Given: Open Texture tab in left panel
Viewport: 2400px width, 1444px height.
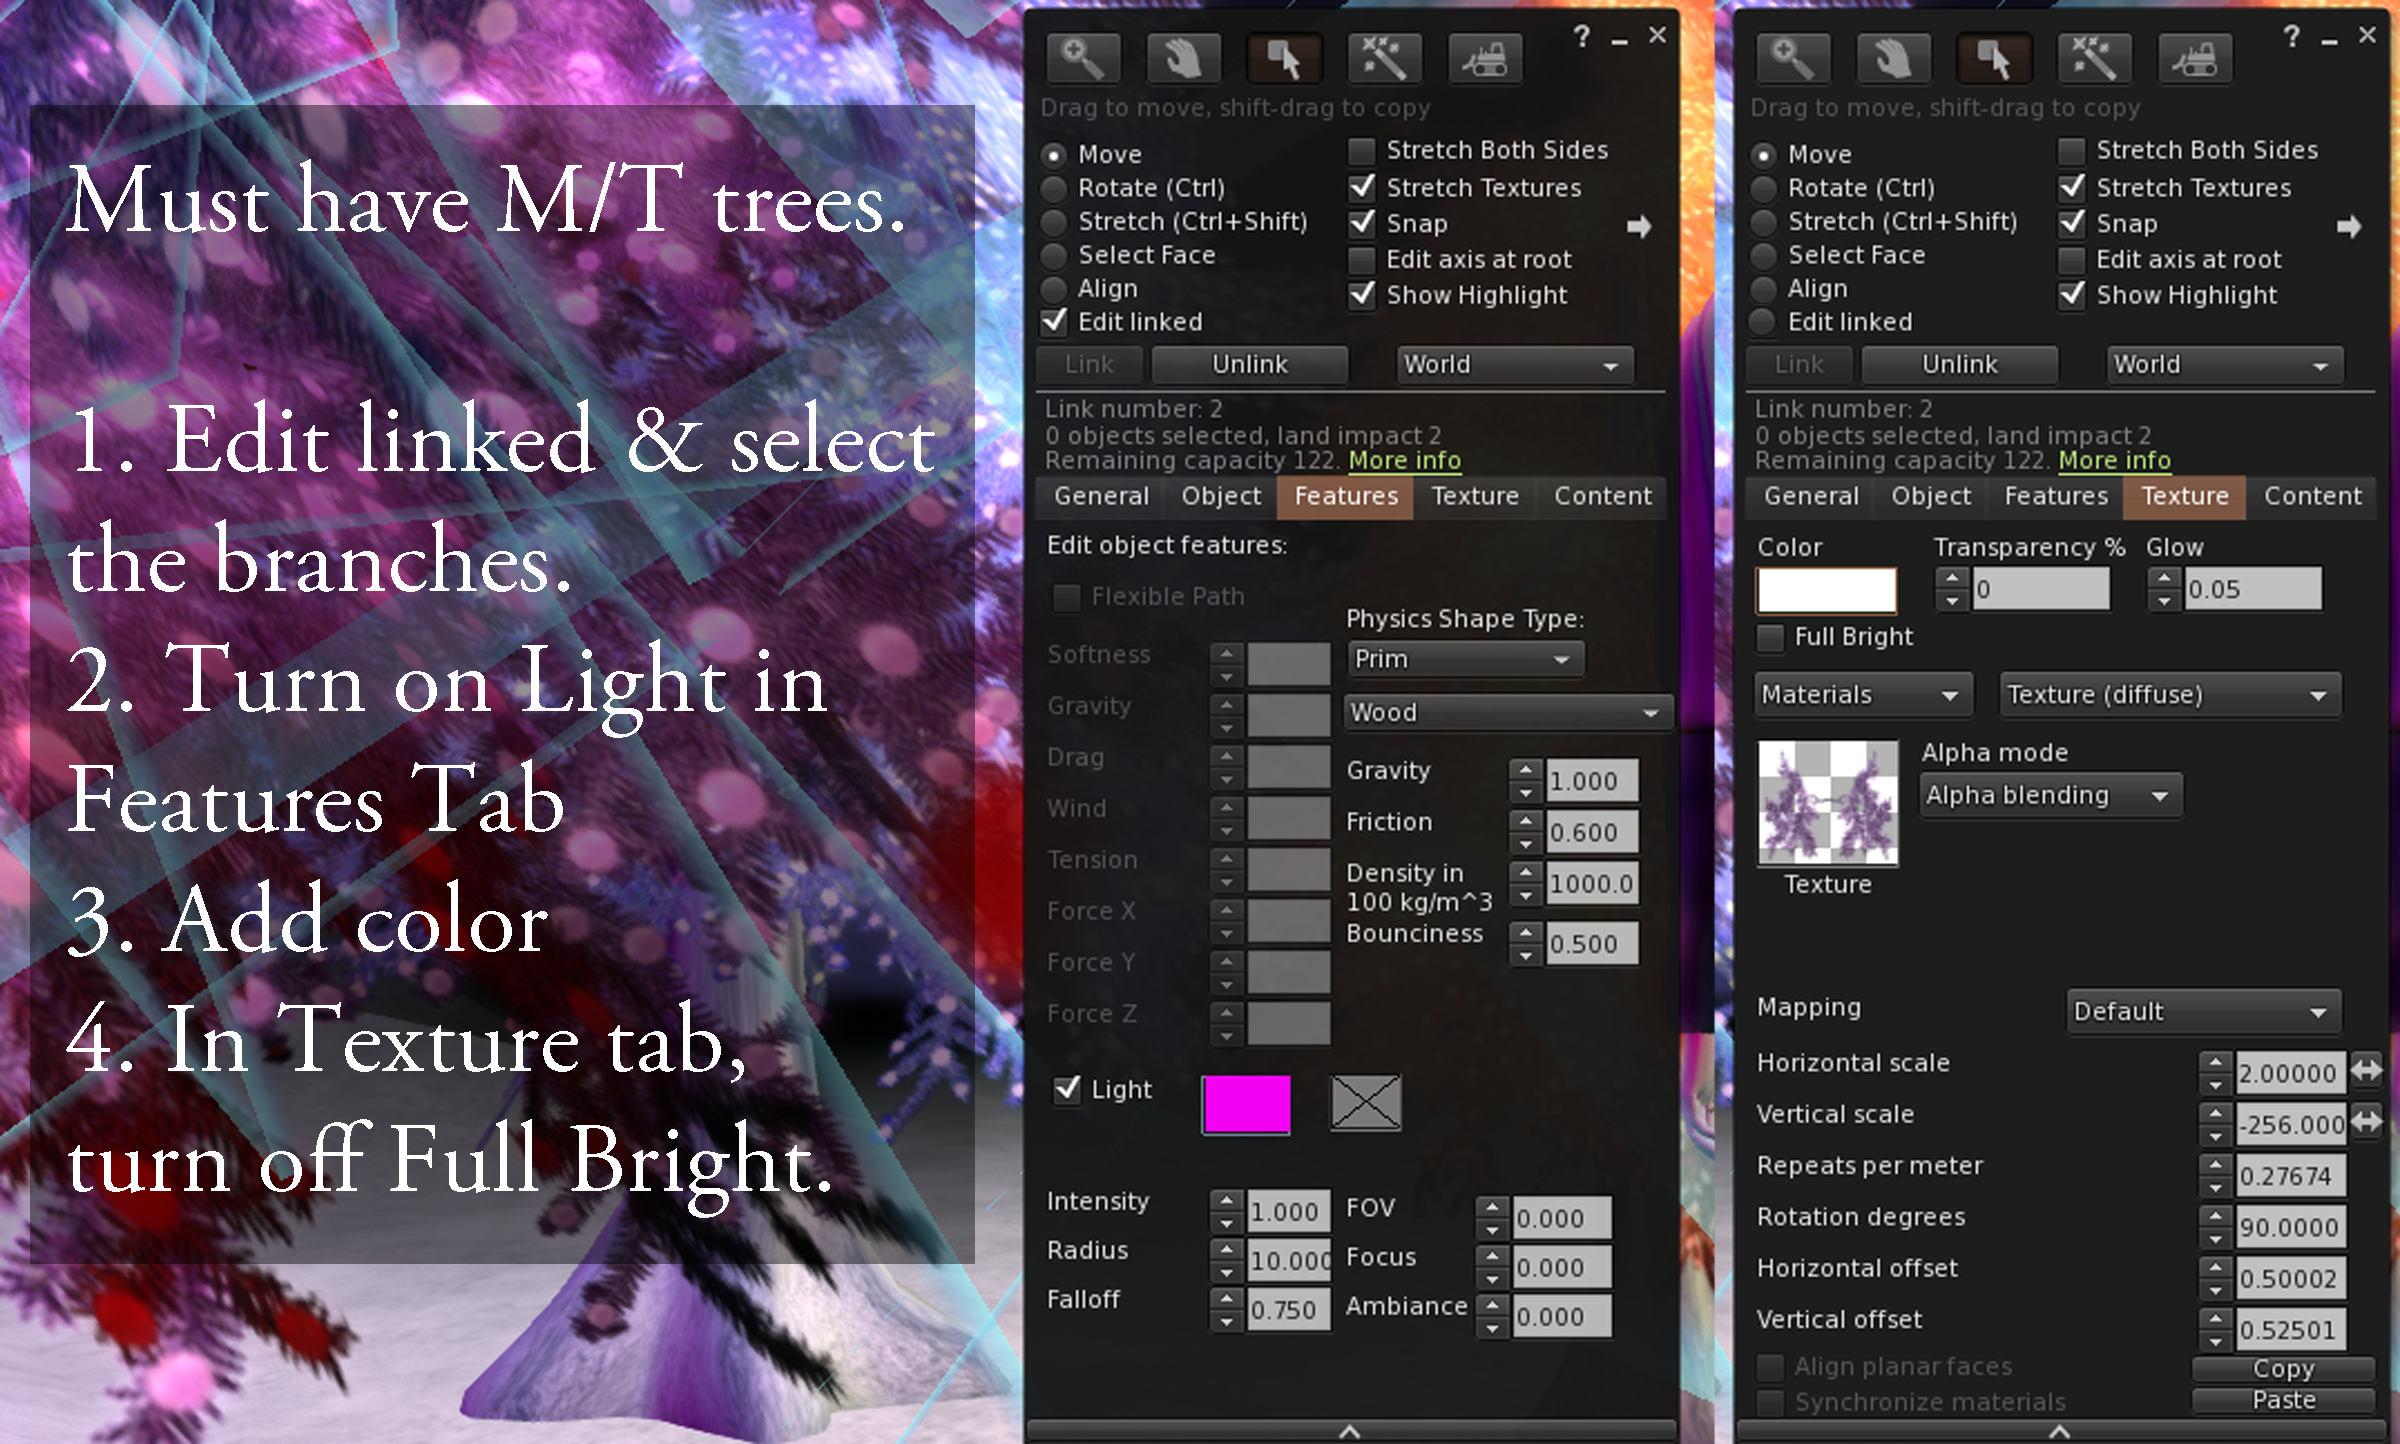Looking at the screenshot, I should (x=1475, y=496).
